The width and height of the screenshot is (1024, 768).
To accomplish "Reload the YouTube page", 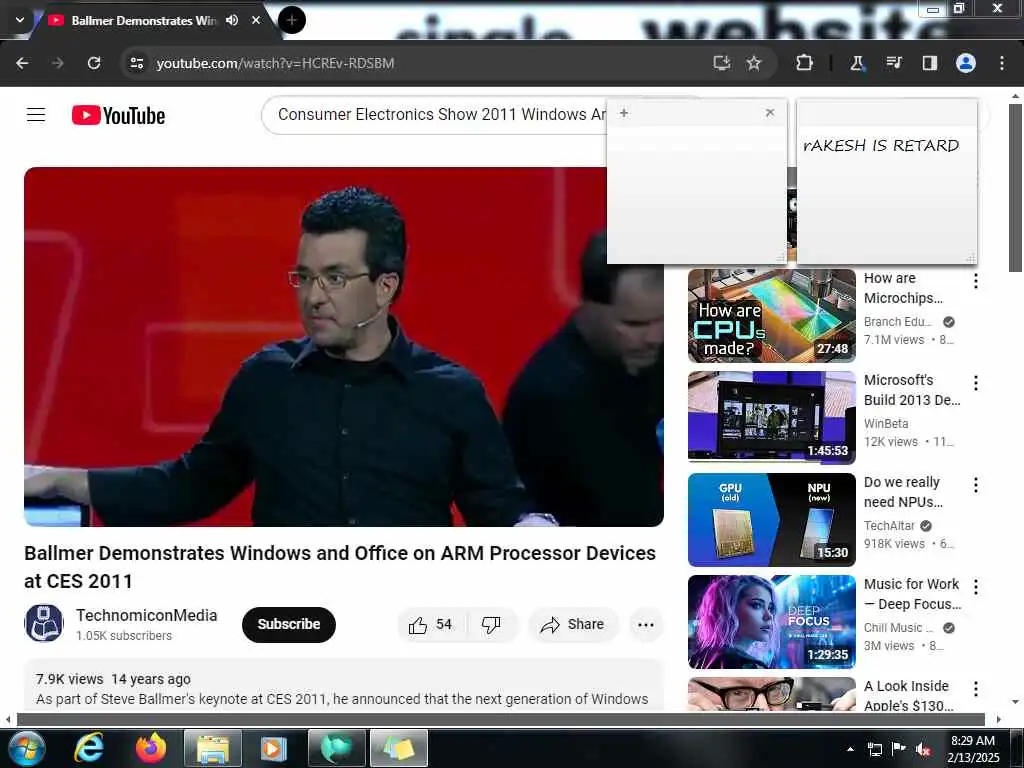I will coord(94,63).
